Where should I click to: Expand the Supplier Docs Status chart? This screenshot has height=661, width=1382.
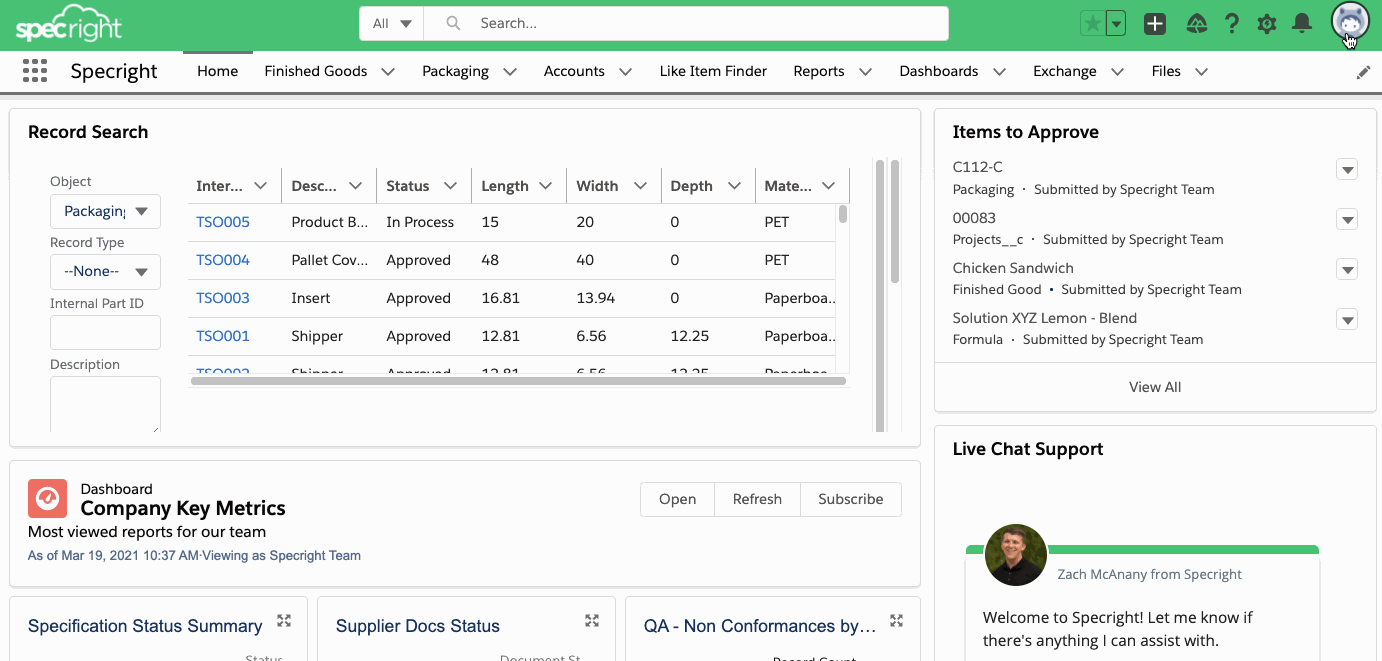pos(592,621)
